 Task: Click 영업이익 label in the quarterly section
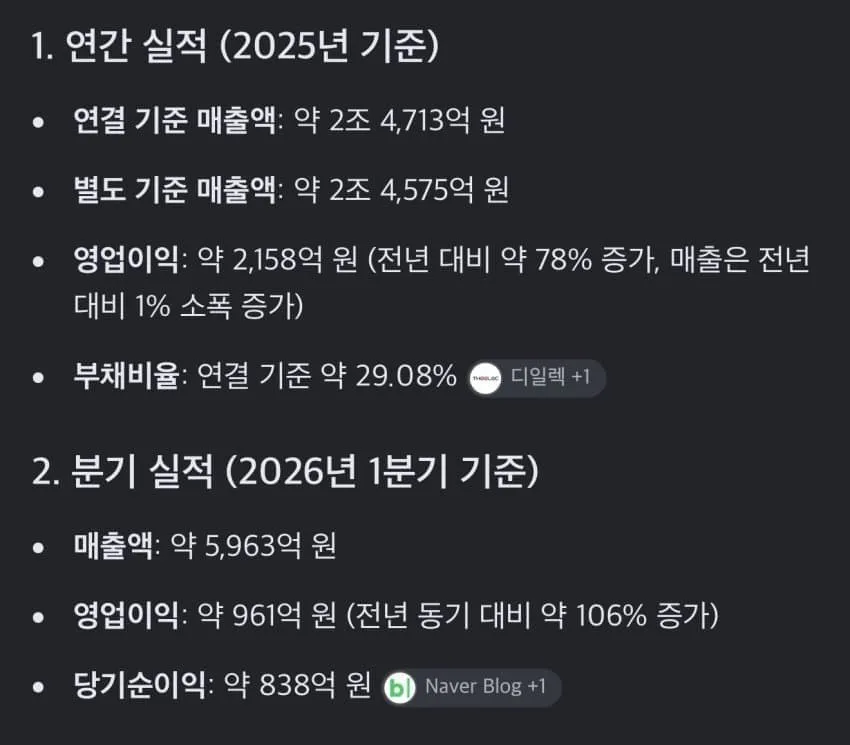126,615
